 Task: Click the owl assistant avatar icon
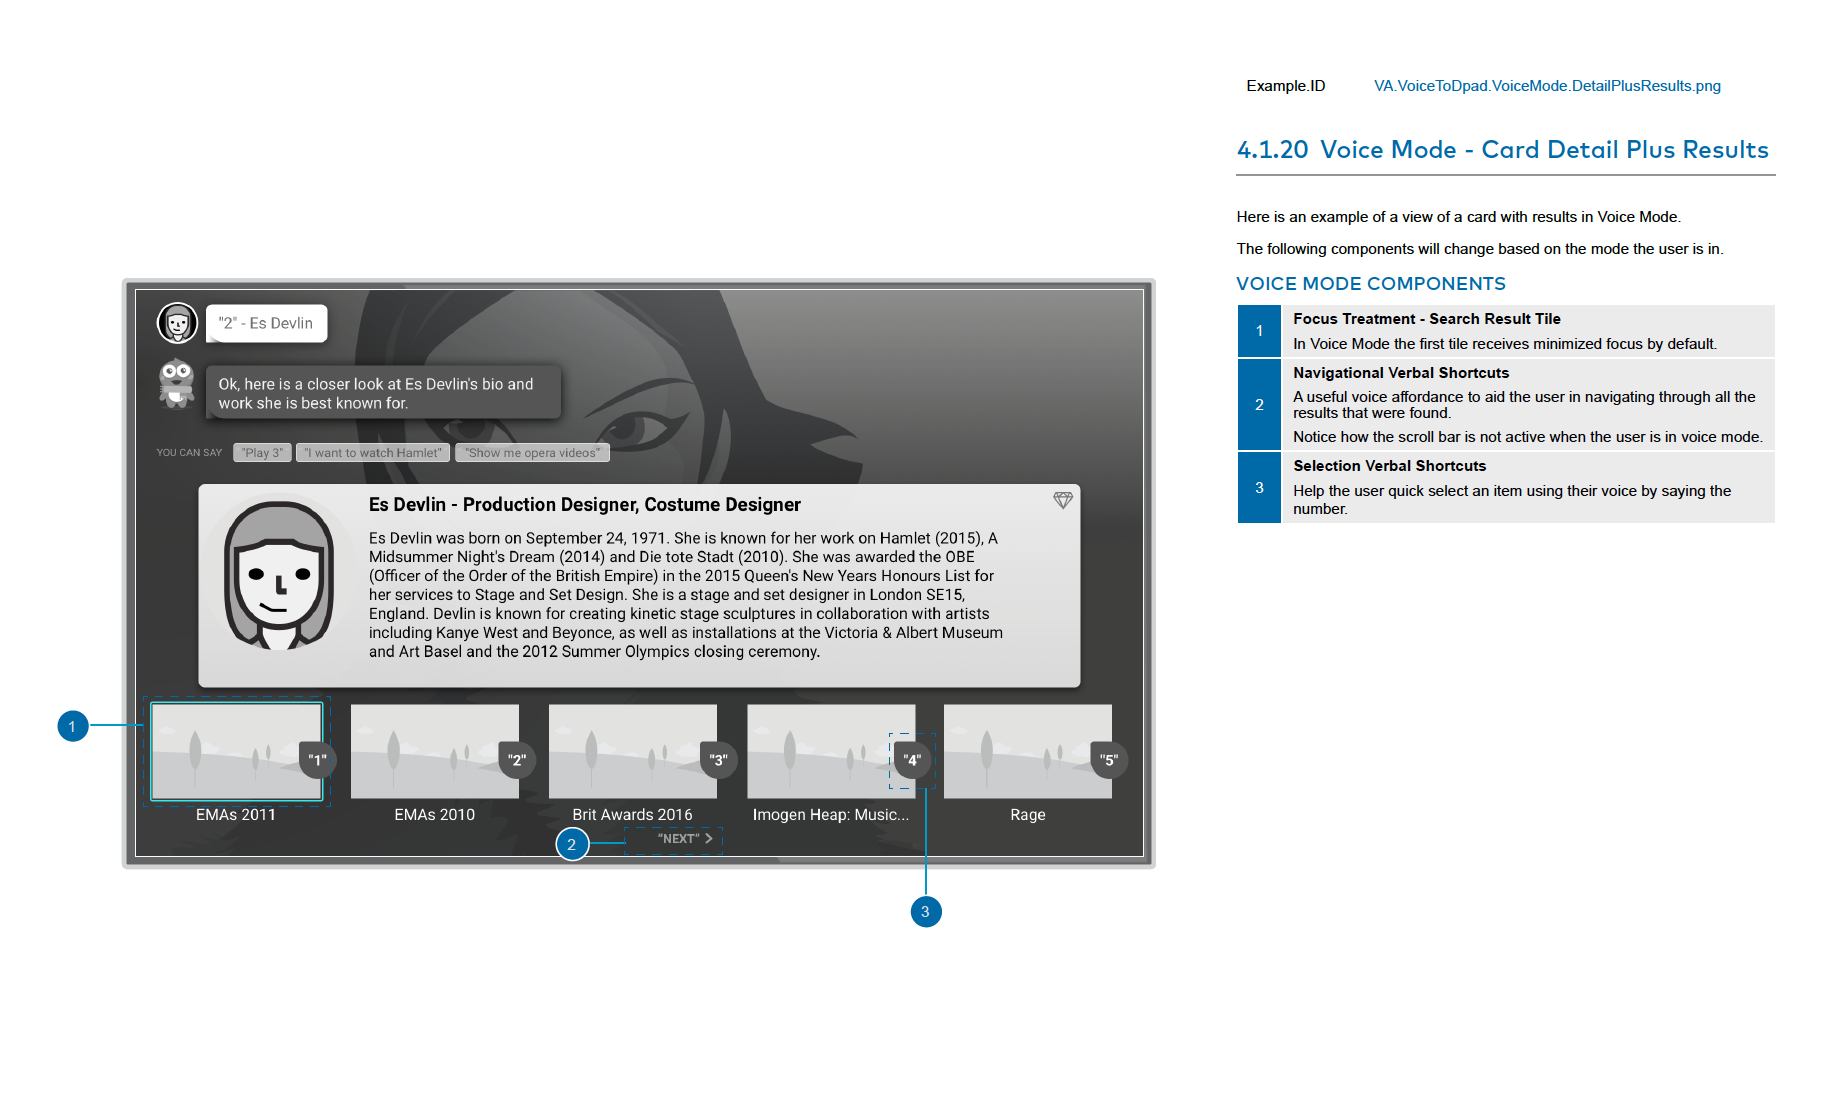coord(177,383)
